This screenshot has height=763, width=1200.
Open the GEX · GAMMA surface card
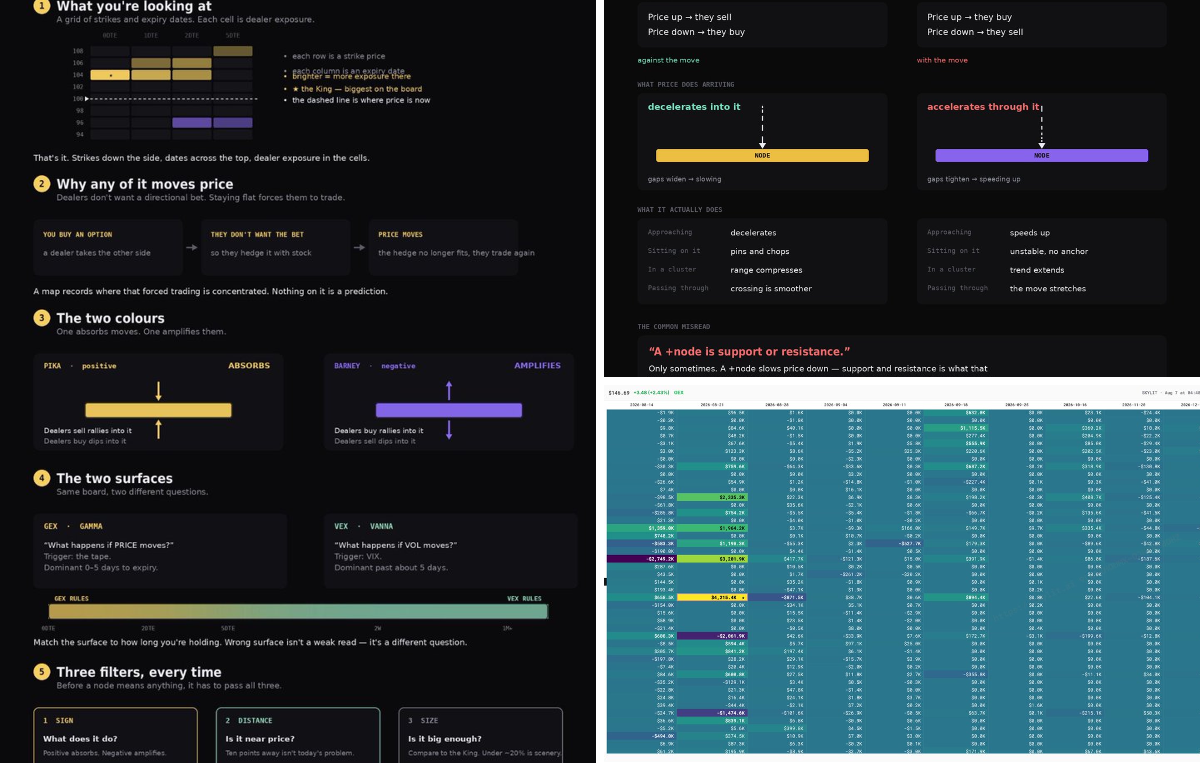coord(160,550)
